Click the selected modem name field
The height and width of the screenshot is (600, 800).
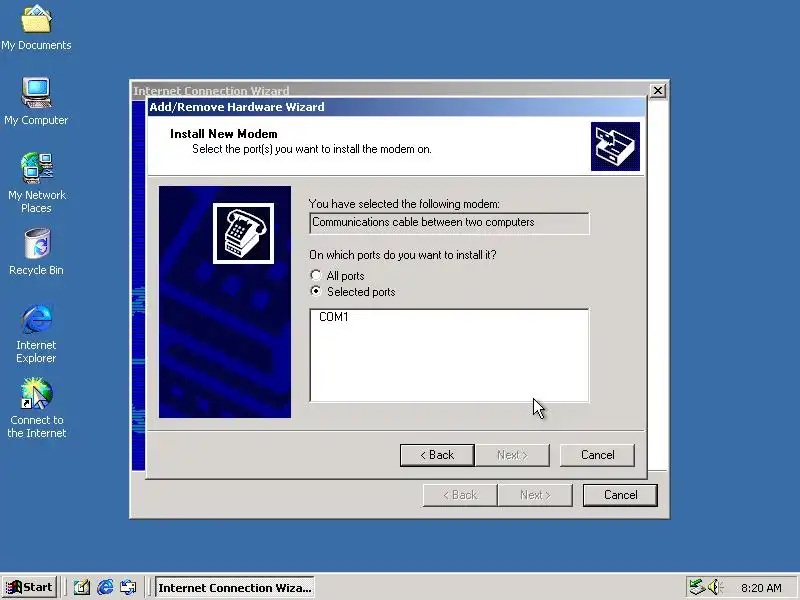[x=449, y=223]
